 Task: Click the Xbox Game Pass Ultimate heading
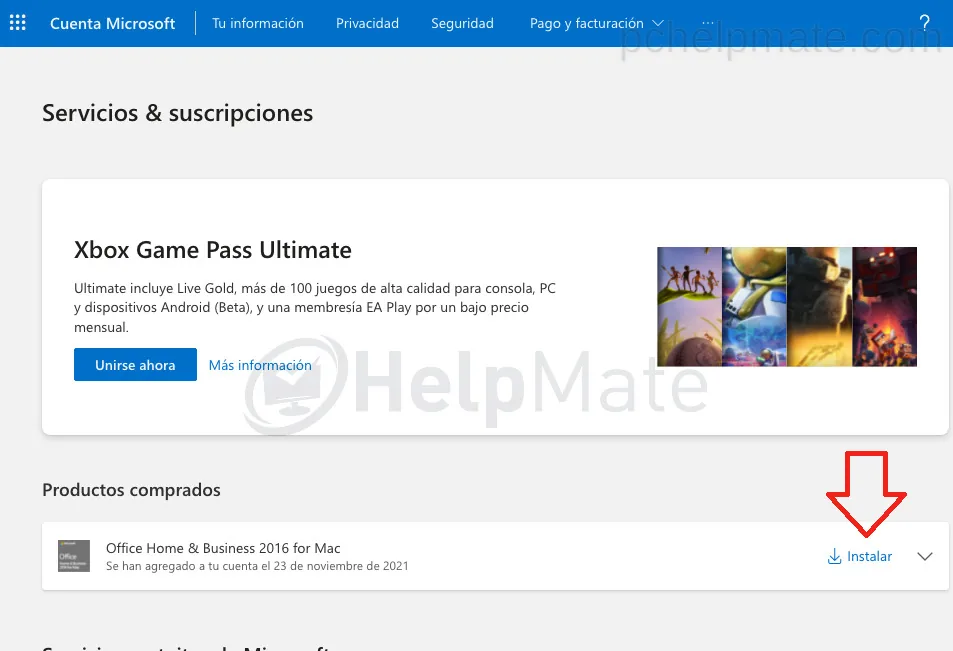(213, 250)
